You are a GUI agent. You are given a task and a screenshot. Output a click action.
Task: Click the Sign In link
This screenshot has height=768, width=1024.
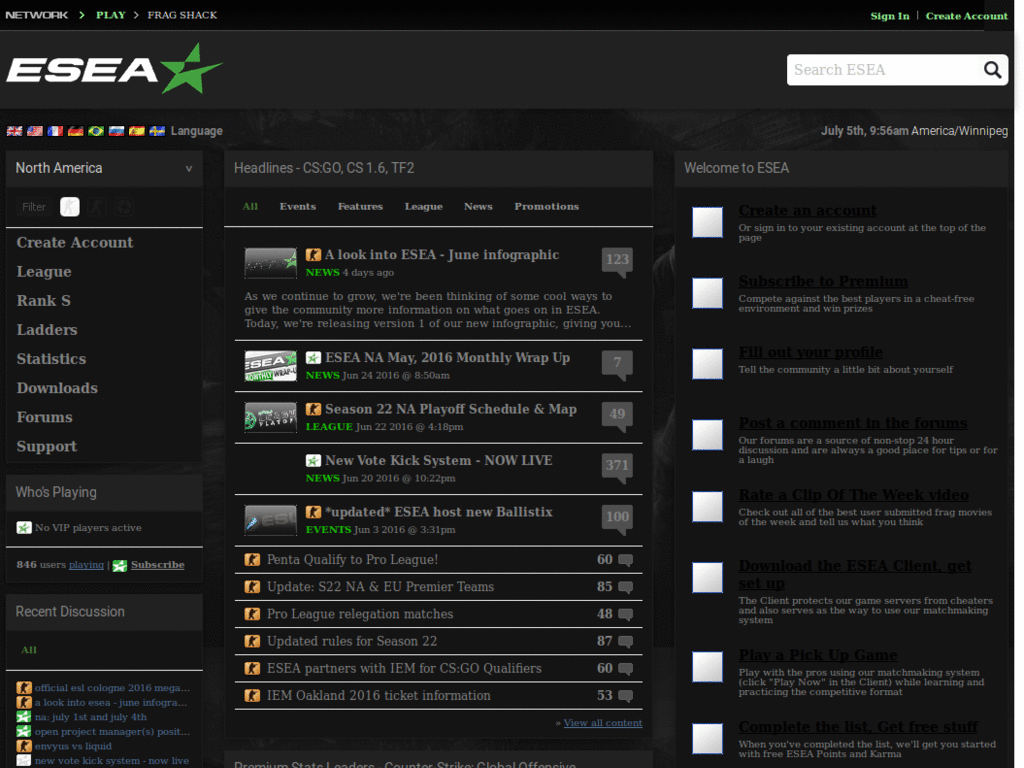tap(890, 16)
